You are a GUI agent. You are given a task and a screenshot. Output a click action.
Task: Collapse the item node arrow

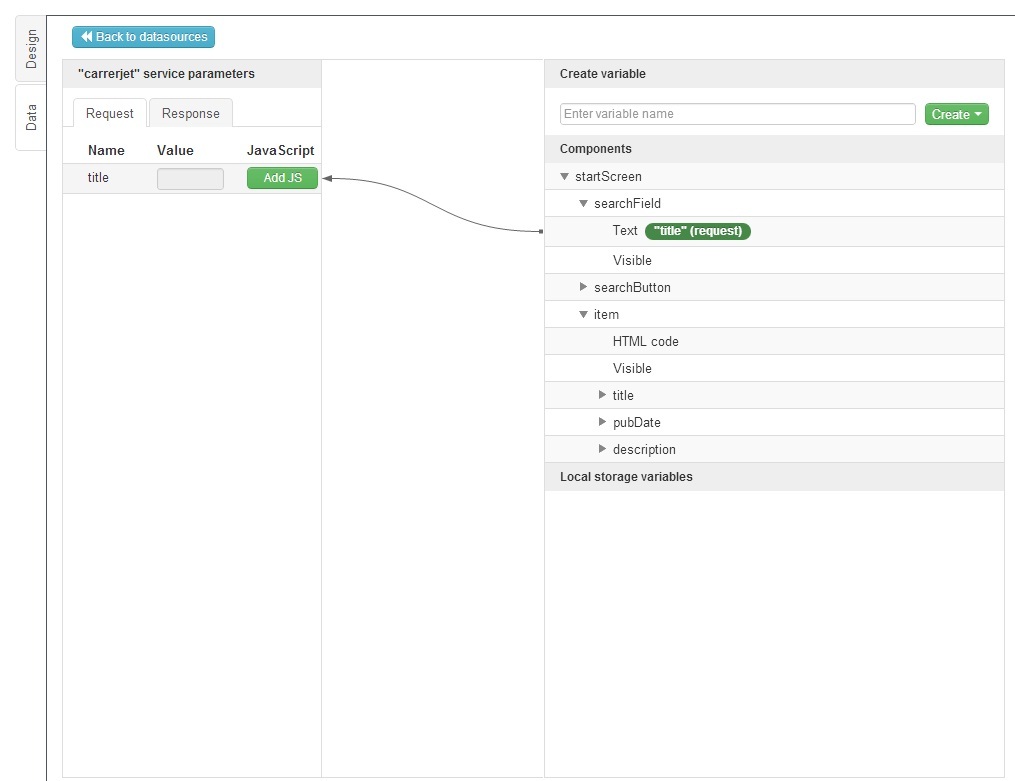click(584, 315)
